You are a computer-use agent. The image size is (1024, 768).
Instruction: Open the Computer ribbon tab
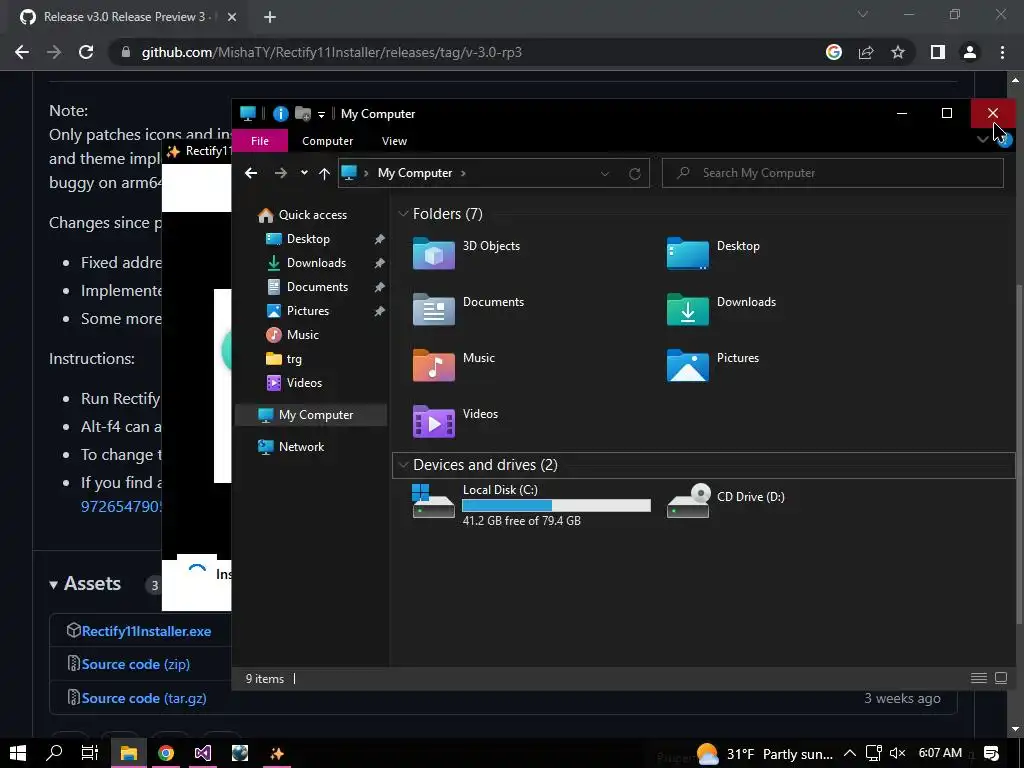click(x=327, y=141)
